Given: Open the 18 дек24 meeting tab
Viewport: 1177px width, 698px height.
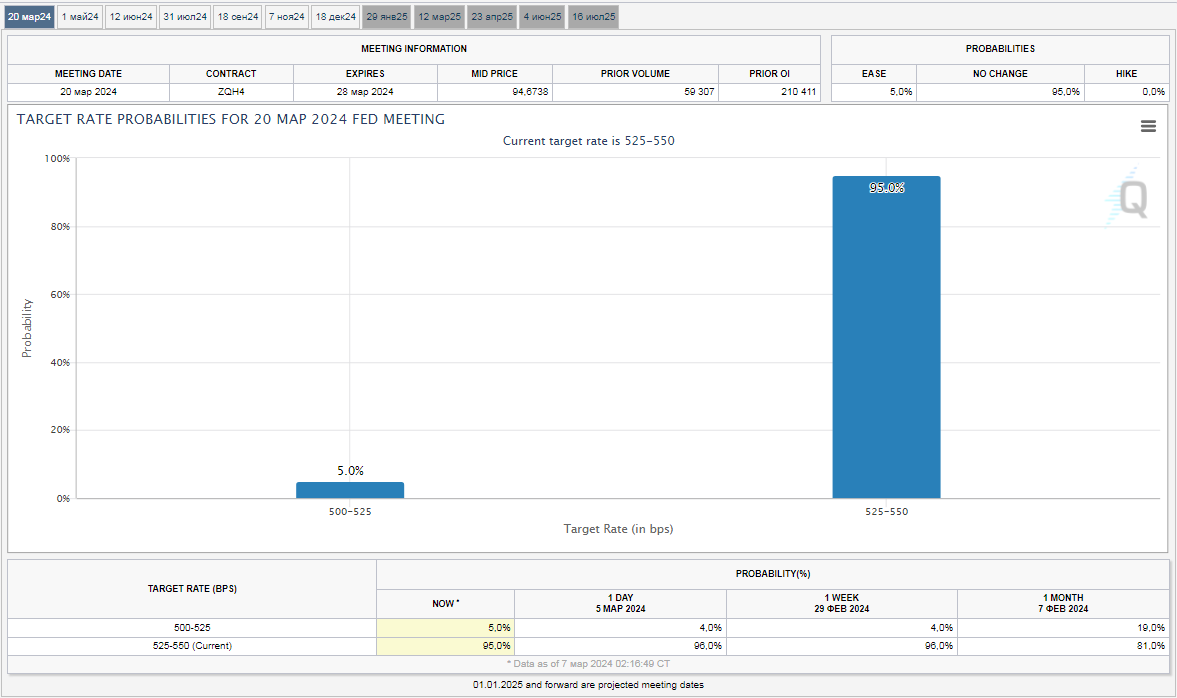Looking at the screenshot, I should [x=335, y=17].
